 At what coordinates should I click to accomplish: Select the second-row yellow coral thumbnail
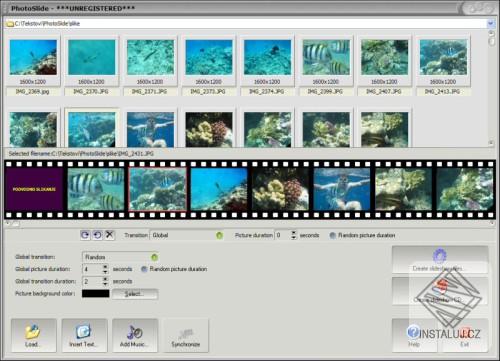point(209,129)
